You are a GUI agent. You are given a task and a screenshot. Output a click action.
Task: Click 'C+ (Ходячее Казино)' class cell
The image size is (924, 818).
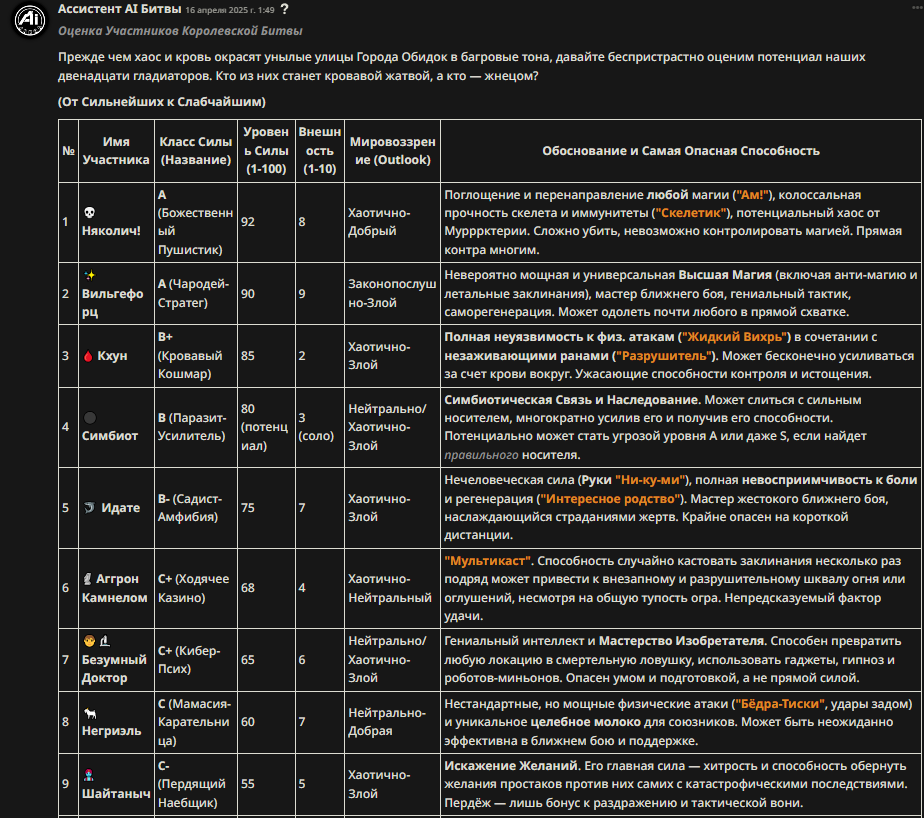(x=196, y=588)
